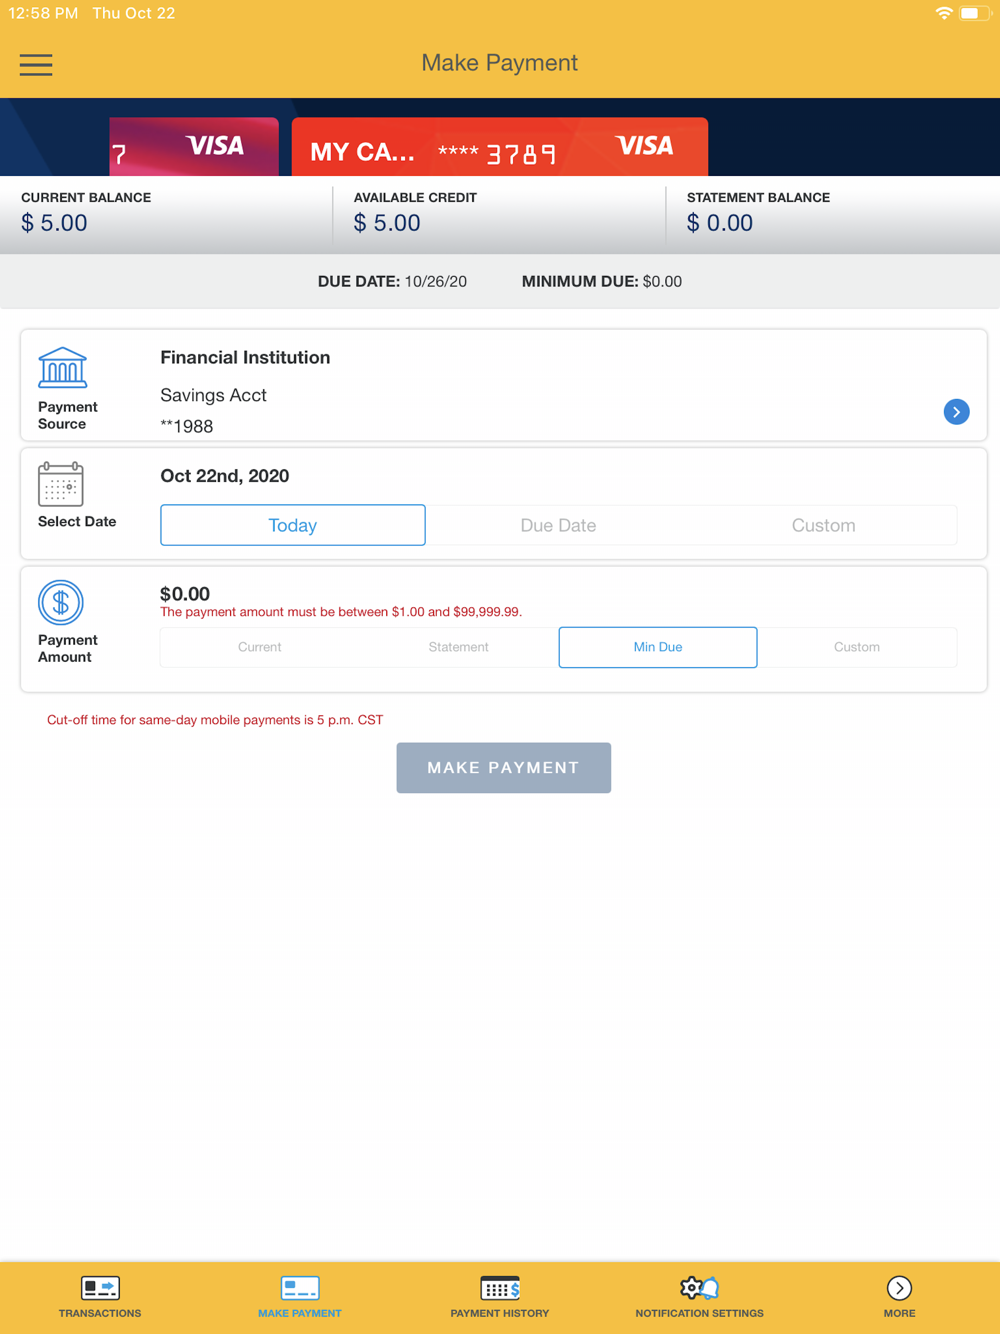
Task: Choose Custom payment date option
Action: [823, 525]
